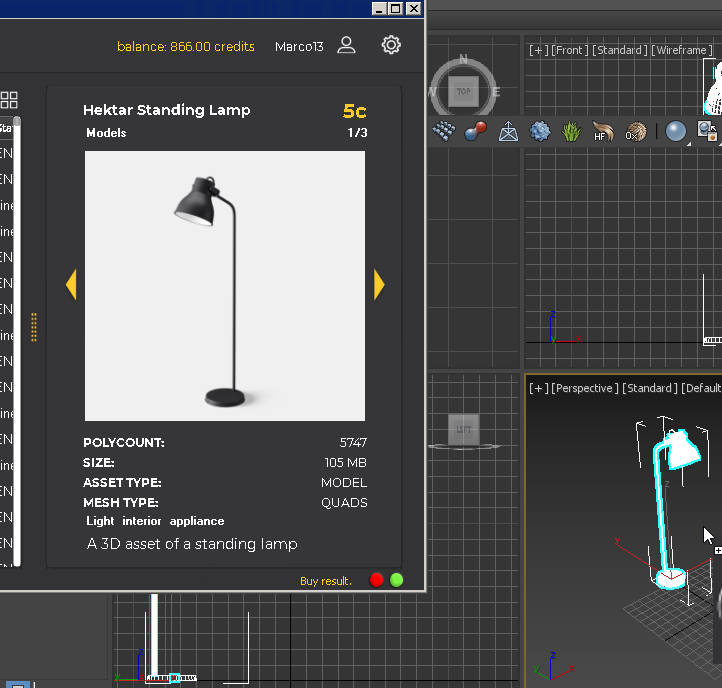Screen dimensions: 722x688
Task: Click the asset list vertical scrollbar
Action: point(17,342)
